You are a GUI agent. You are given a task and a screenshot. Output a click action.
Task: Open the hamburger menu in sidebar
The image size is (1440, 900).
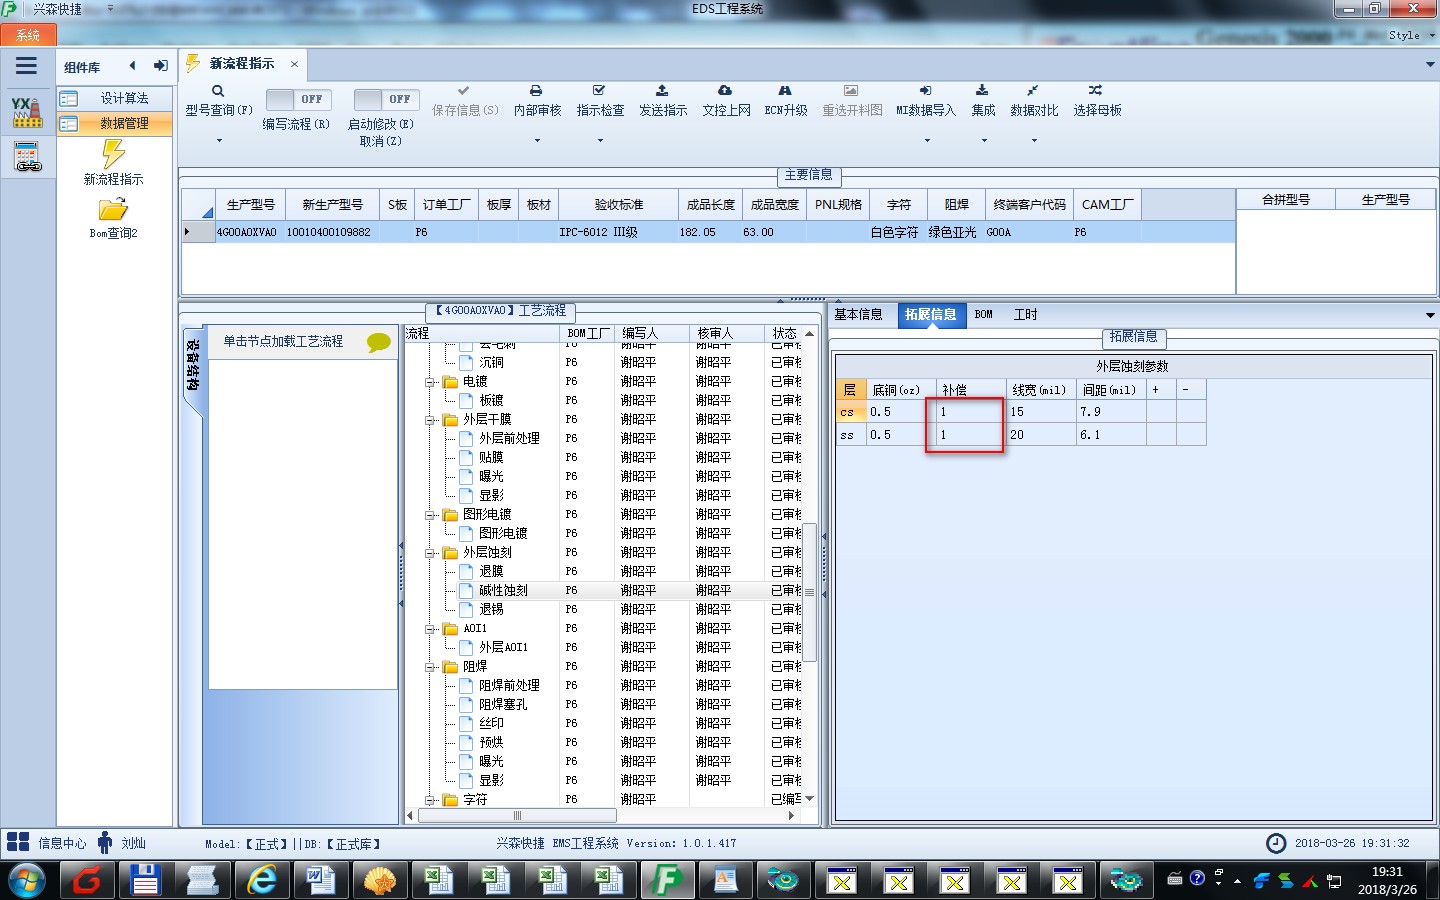(27, 66)
